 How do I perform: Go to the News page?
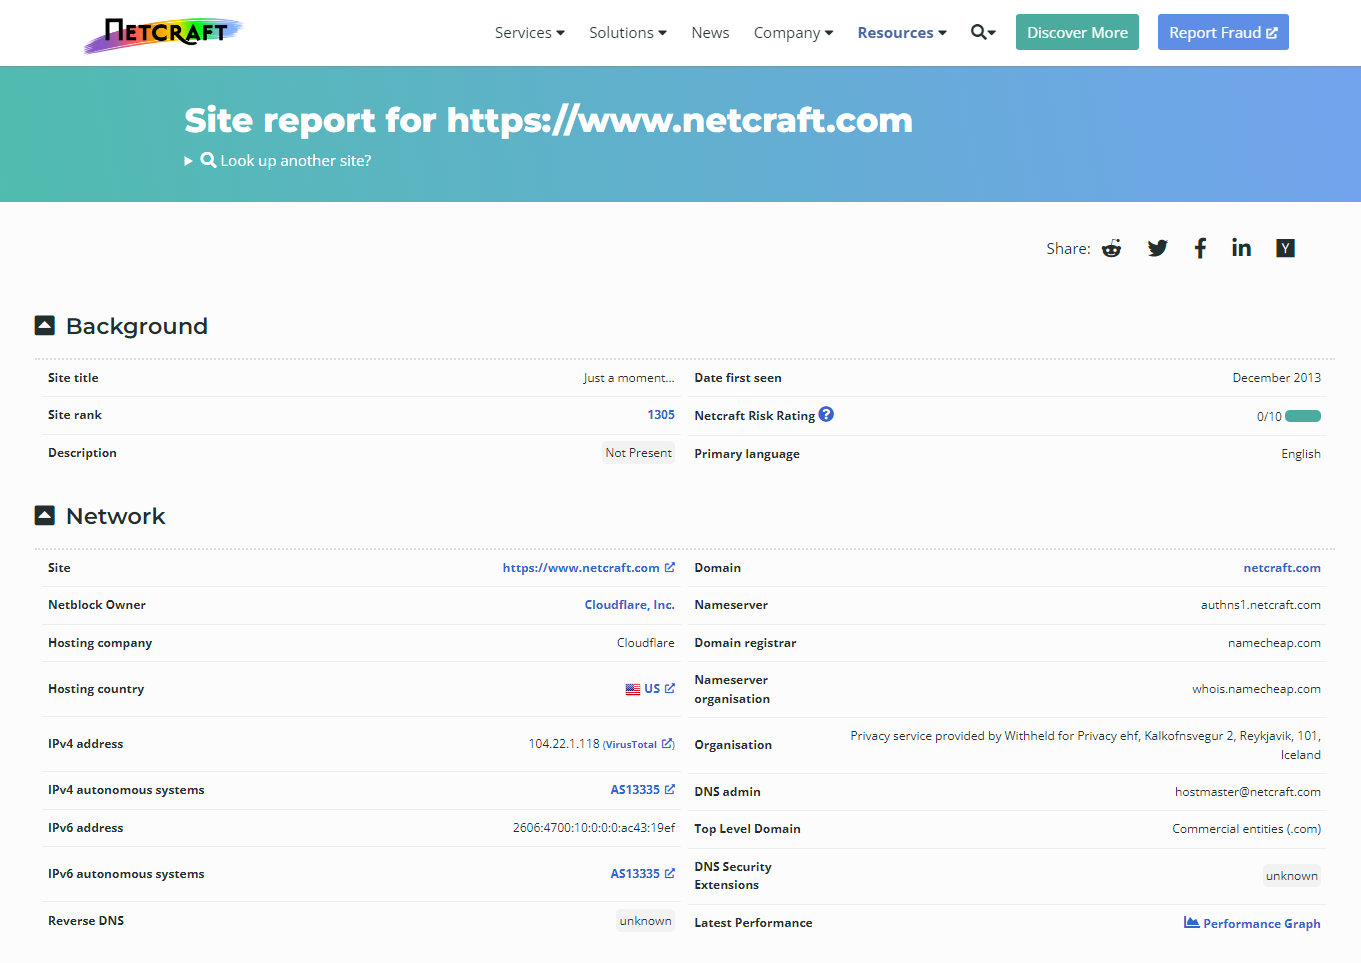pos(710,33)
